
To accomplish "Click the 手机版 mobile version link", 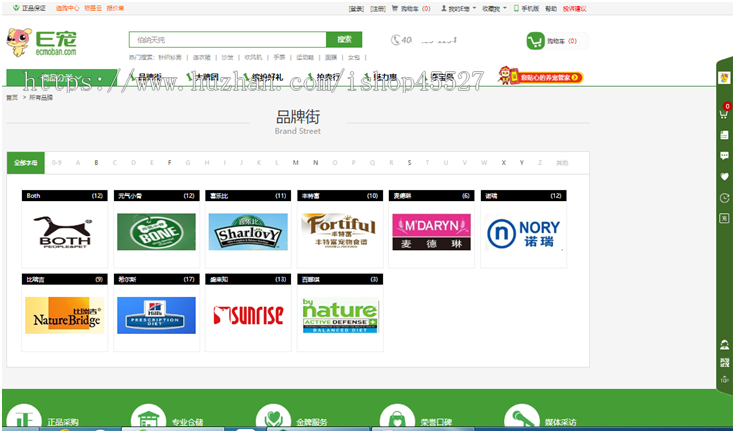I will (527, 8).
